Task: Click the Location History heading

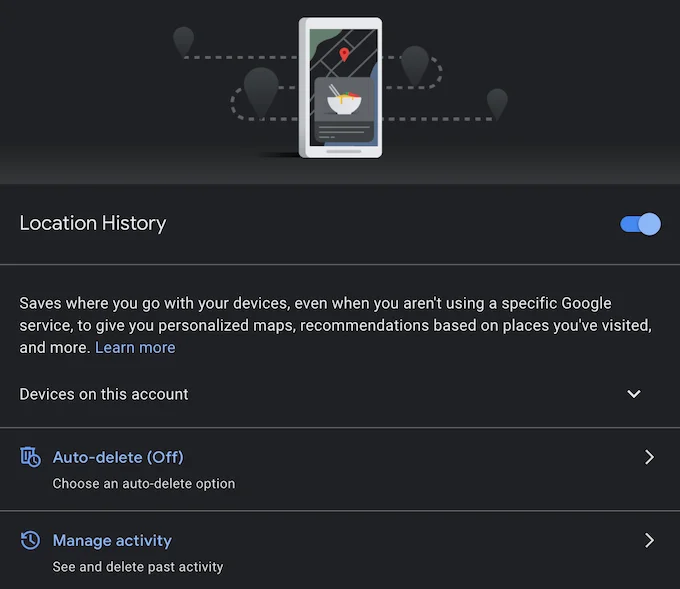Action: [x=93, y=223]
